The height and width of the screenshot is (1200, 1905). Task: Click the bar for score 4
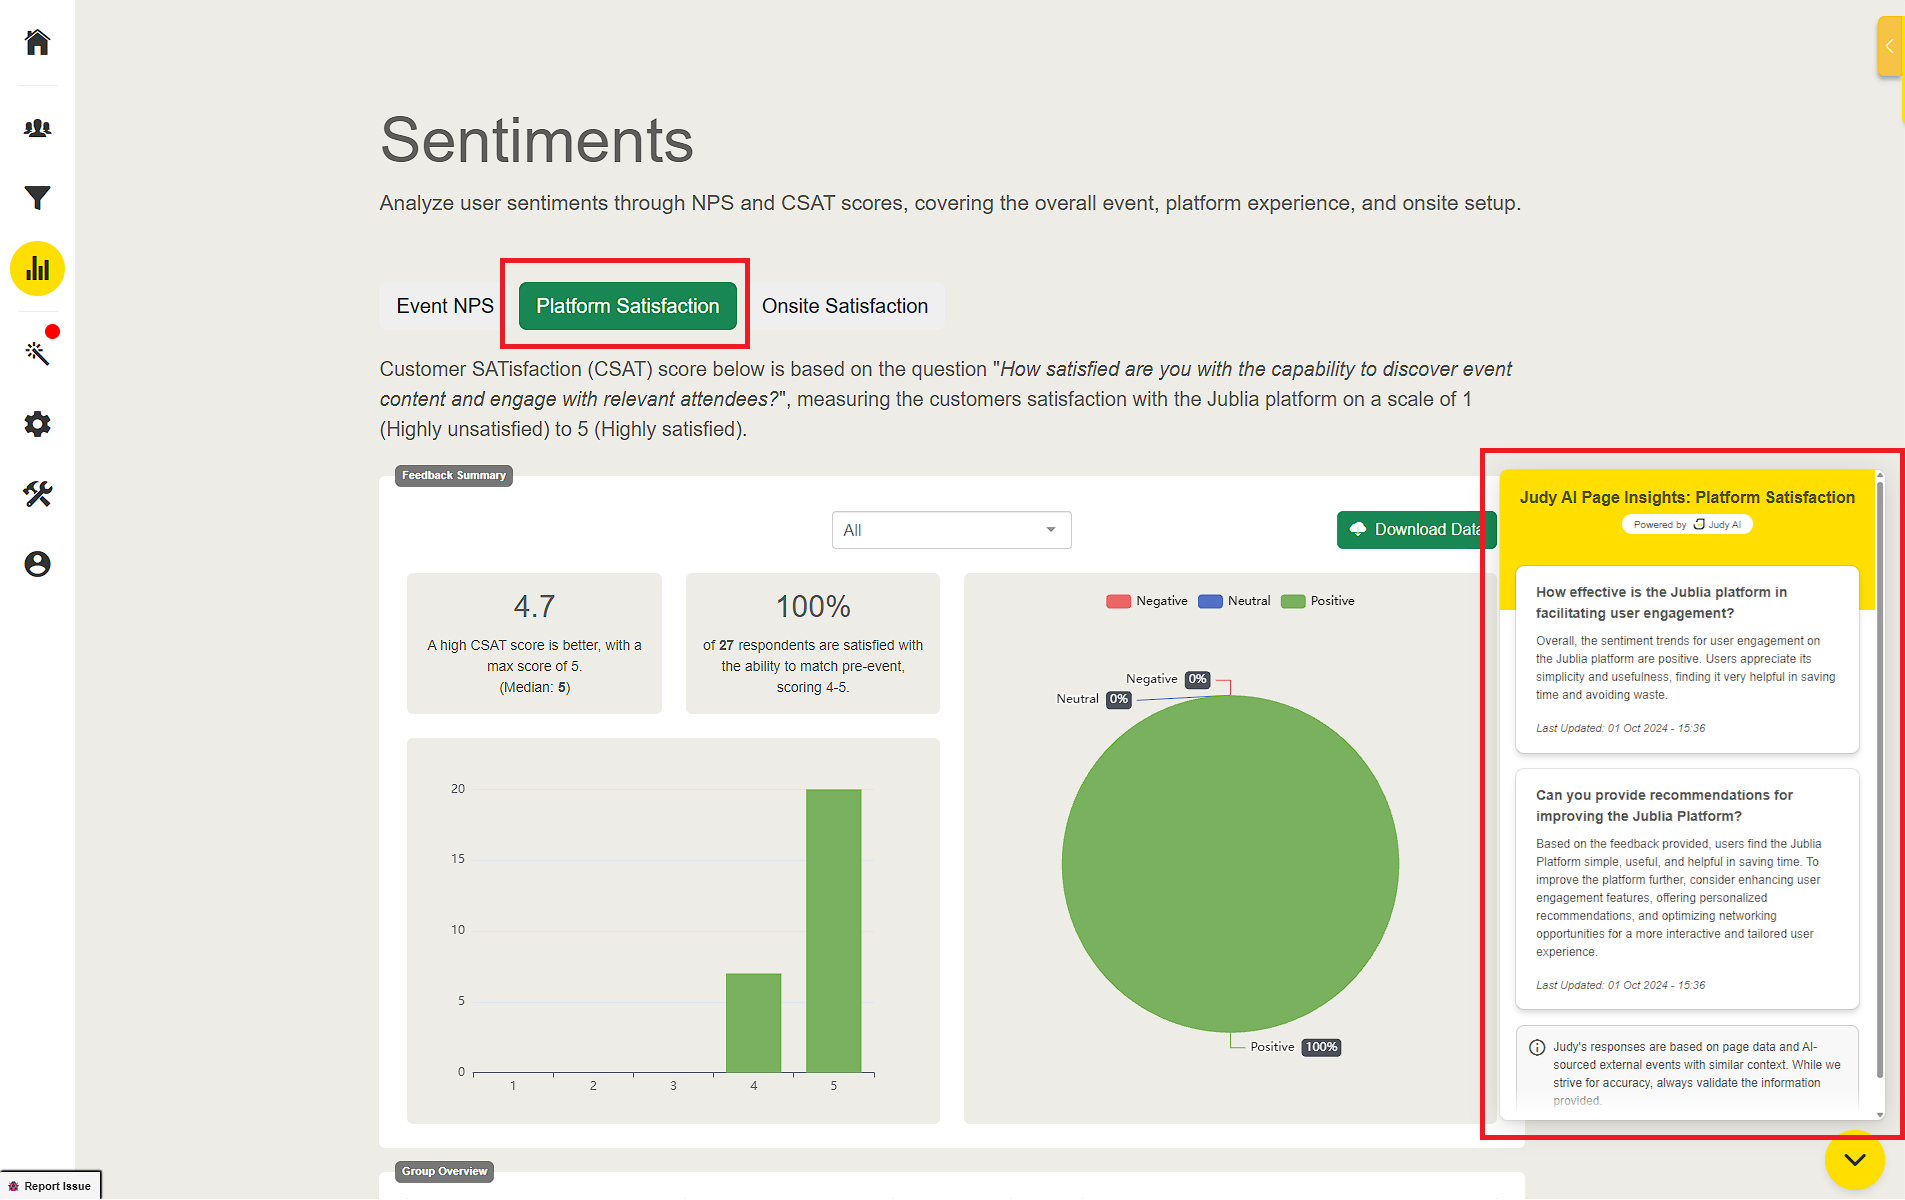click(x=754, y=1023)
